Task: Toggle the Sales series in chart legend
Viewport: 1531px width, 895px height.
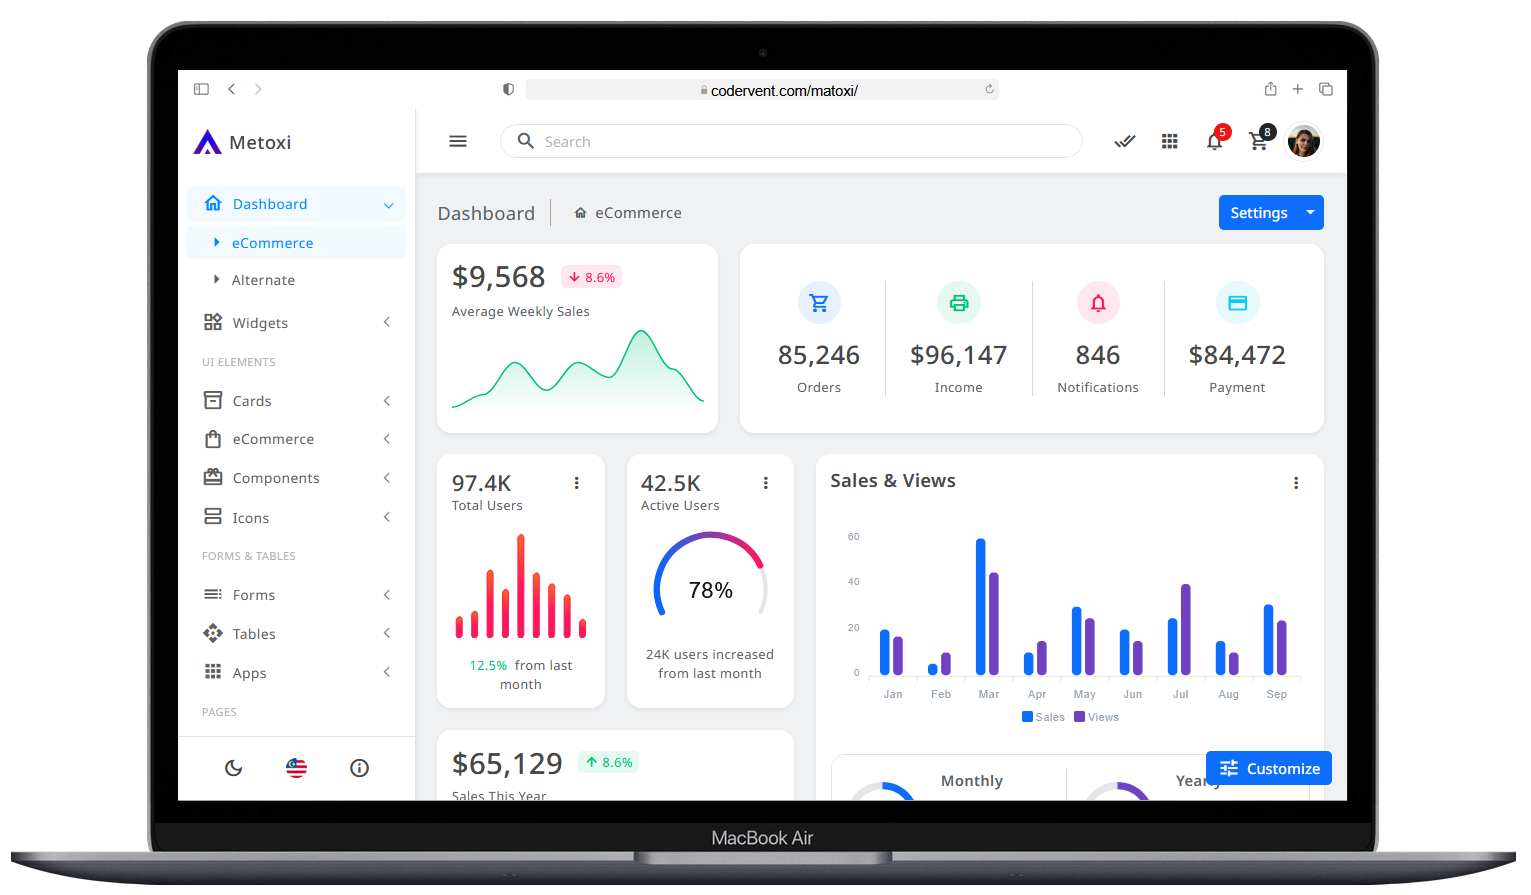Action: coord(1043,717)
